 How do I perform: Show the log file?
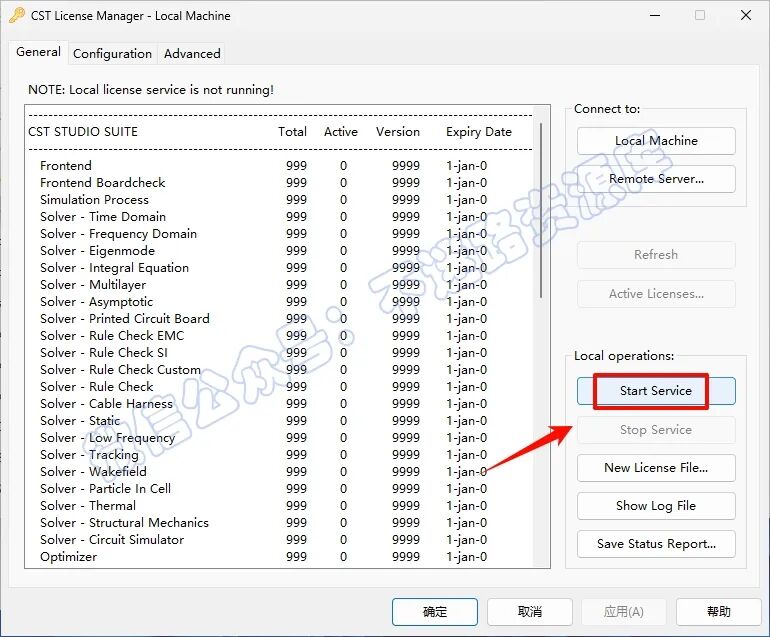pyautogui.click(x=656, y=506)
